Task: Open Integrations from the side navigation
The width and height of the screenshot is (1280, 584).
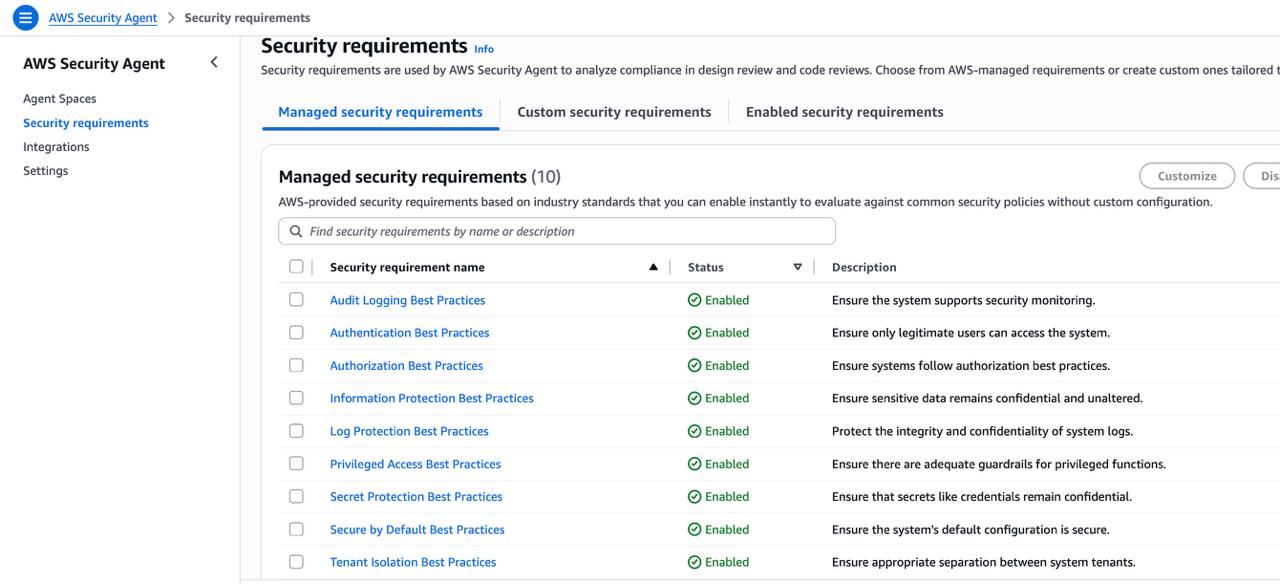Action: pos(56,147)
